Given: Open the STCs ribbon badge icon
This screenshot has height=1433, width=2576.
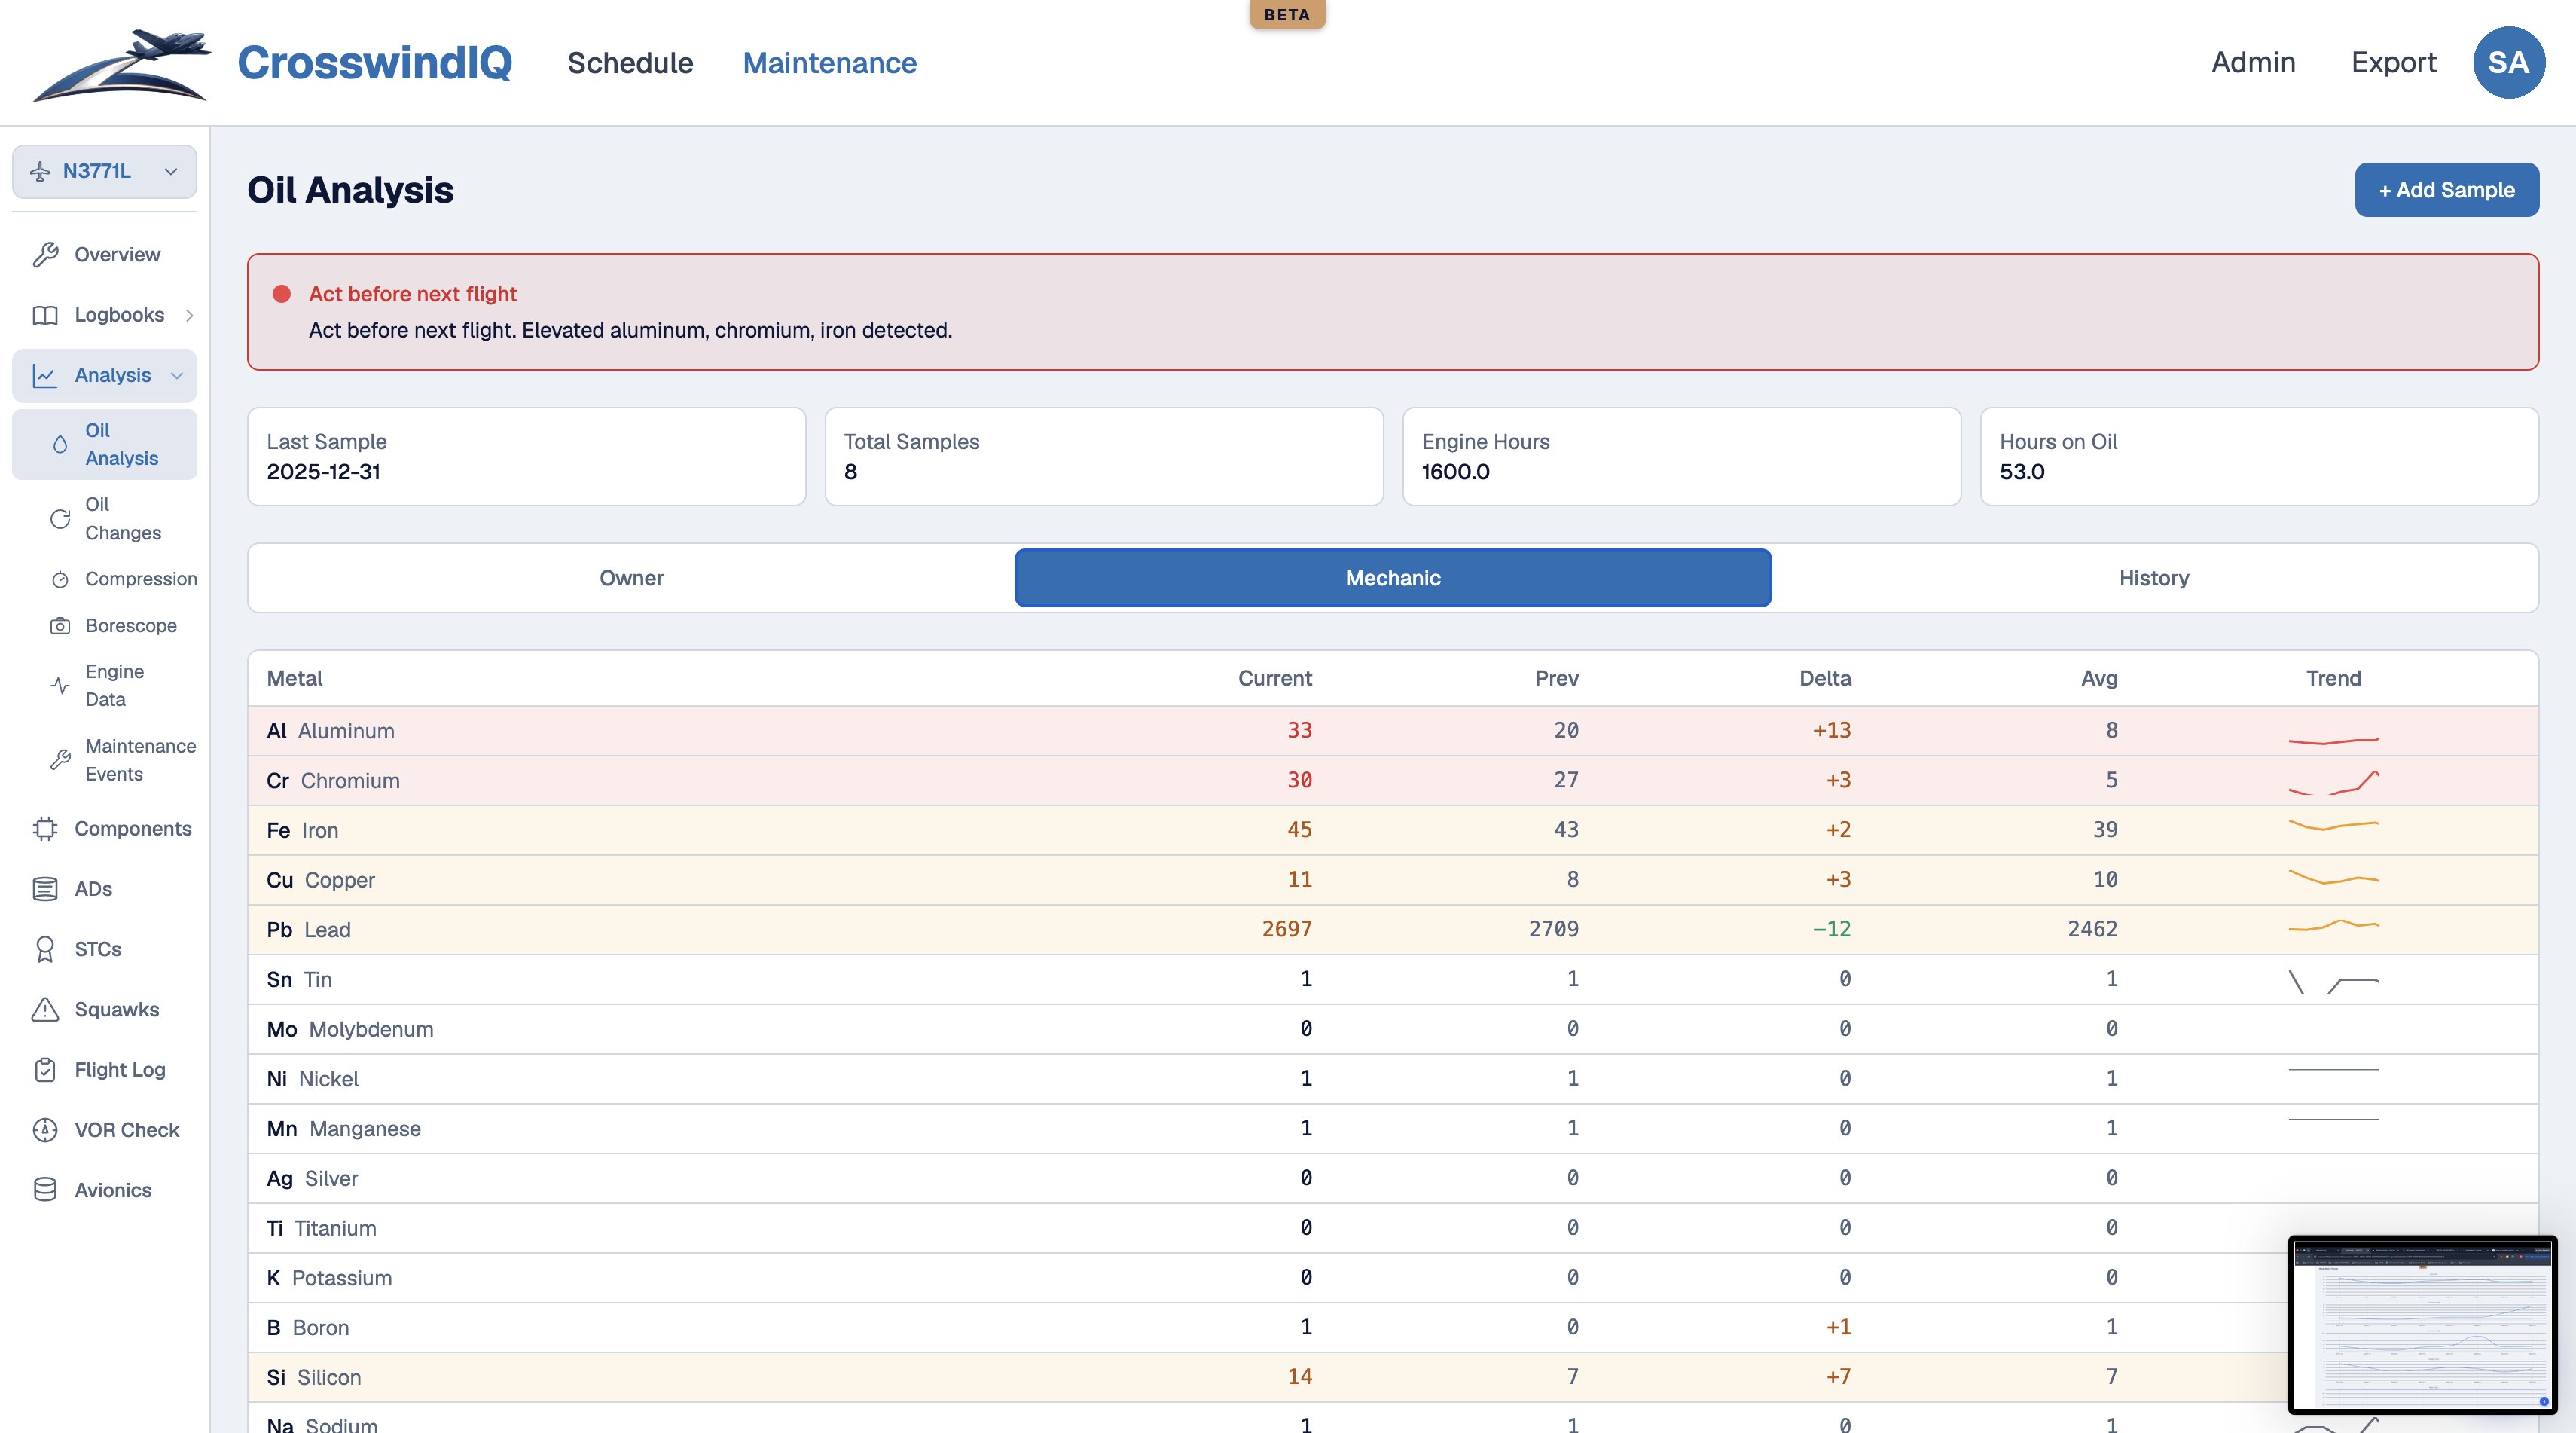Looking at the screenshot, I should [x=45, y=950].
